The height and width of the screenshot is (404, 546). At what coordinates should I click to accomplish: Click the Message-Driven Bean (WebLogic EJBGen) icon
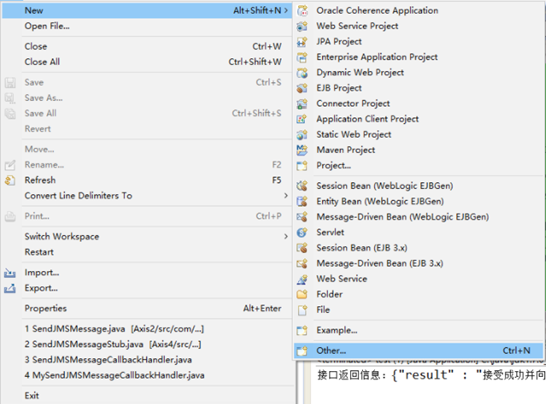click(x=302, y=217)
